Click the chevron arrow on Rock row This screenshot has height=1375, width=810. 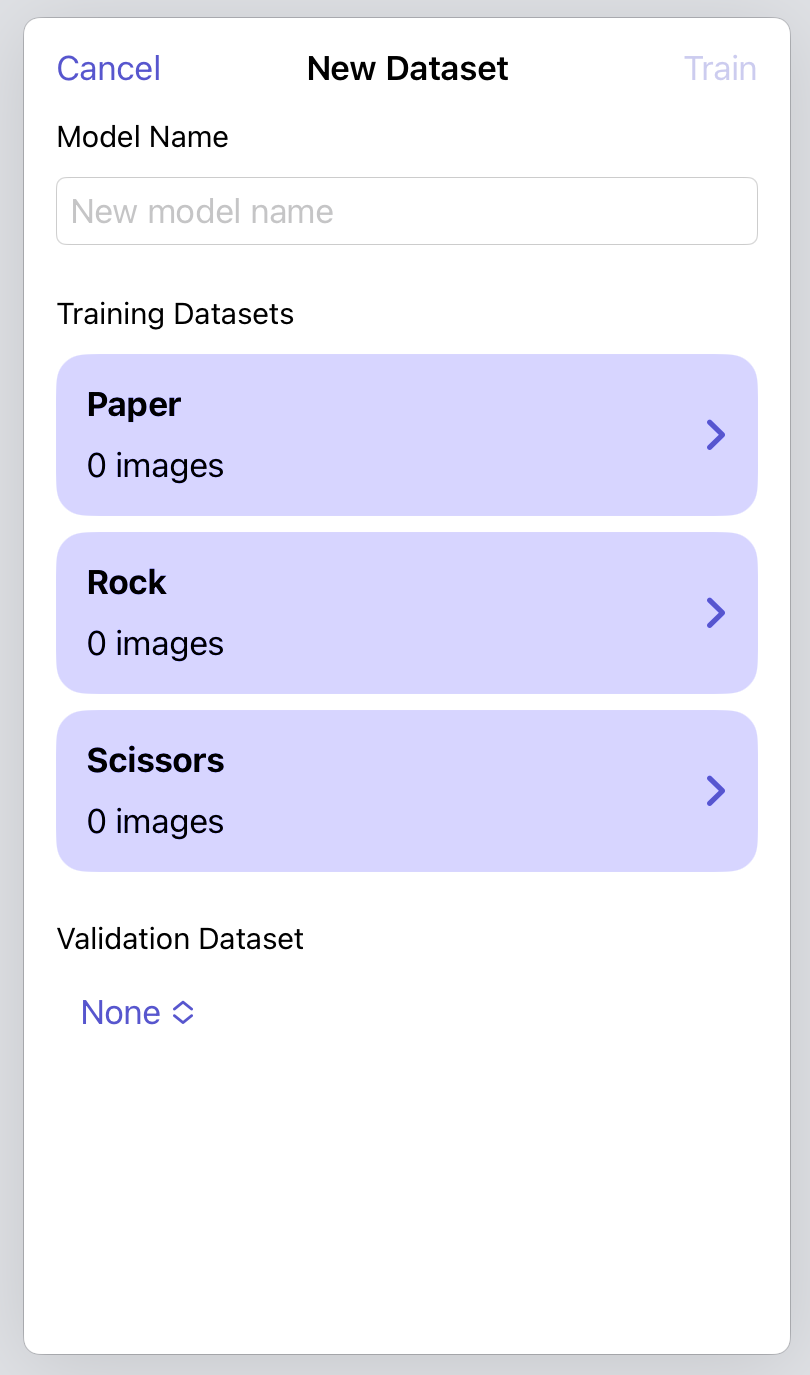tap(715, 613)
